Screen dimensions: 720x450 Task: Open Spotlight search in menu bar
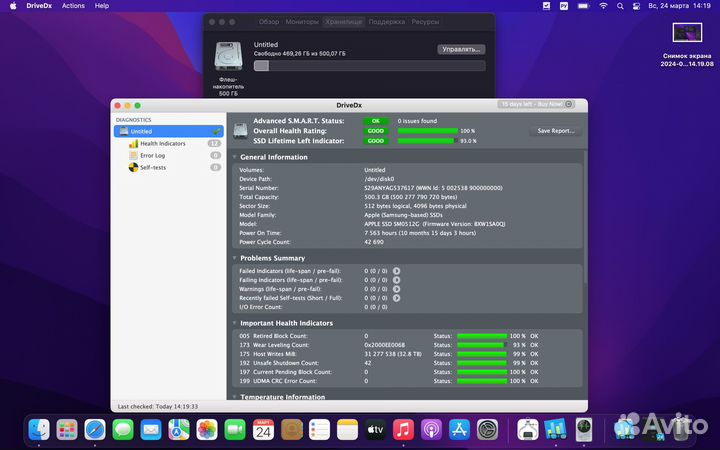[620, 6]
